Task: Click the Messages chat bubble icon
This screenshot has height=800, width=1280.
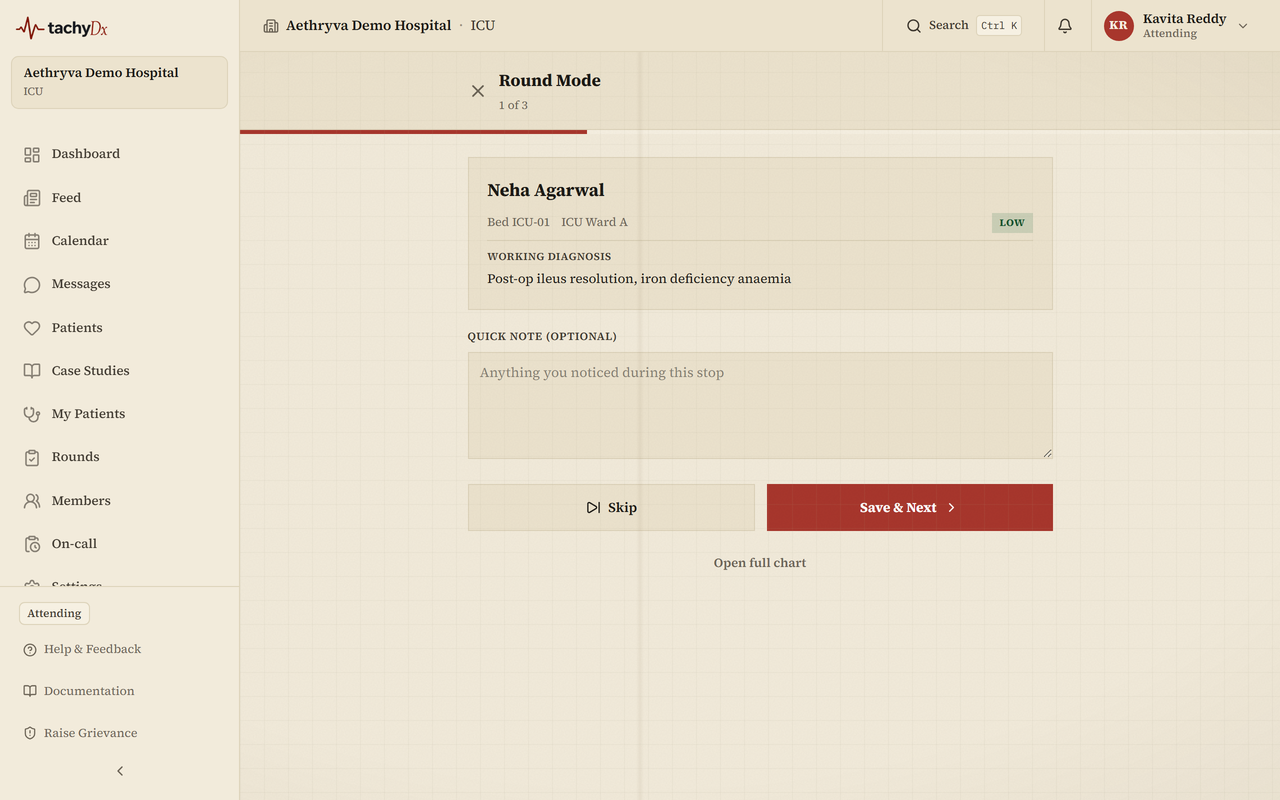Action: click(x=32, y=284)
